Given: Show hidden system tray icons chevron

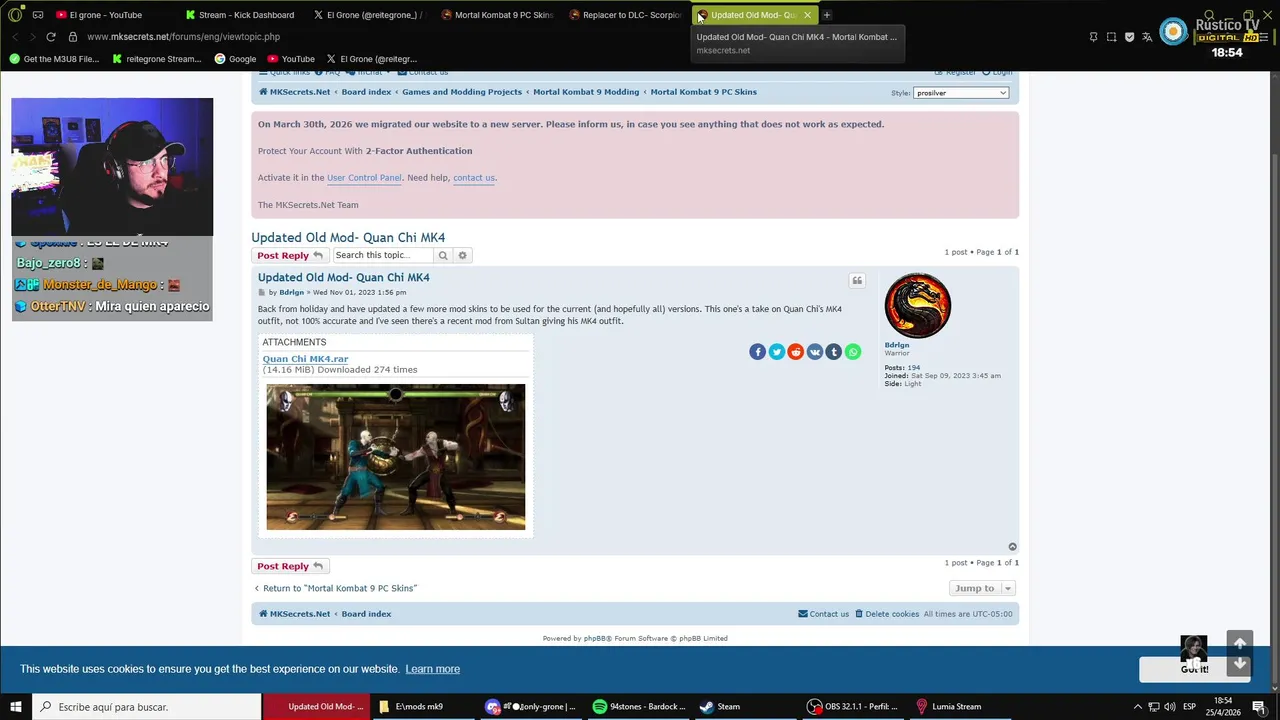Looking at the screenshot, I should point(1137,707).
